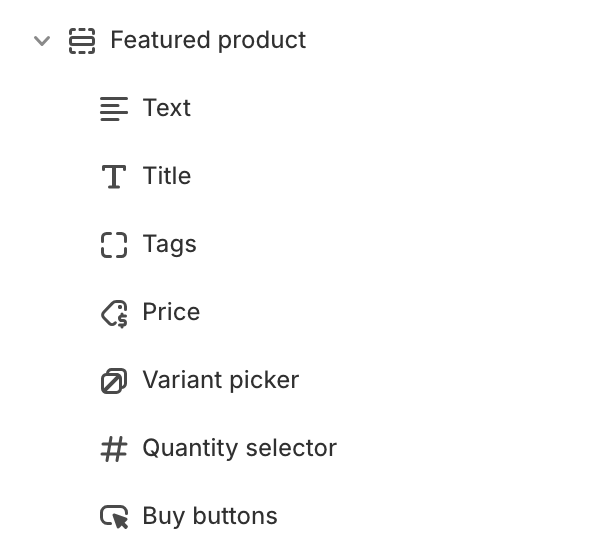Click the word 'picker' in Variant picker
Viewport: 596px width, 560px height.
pos(265,380)
